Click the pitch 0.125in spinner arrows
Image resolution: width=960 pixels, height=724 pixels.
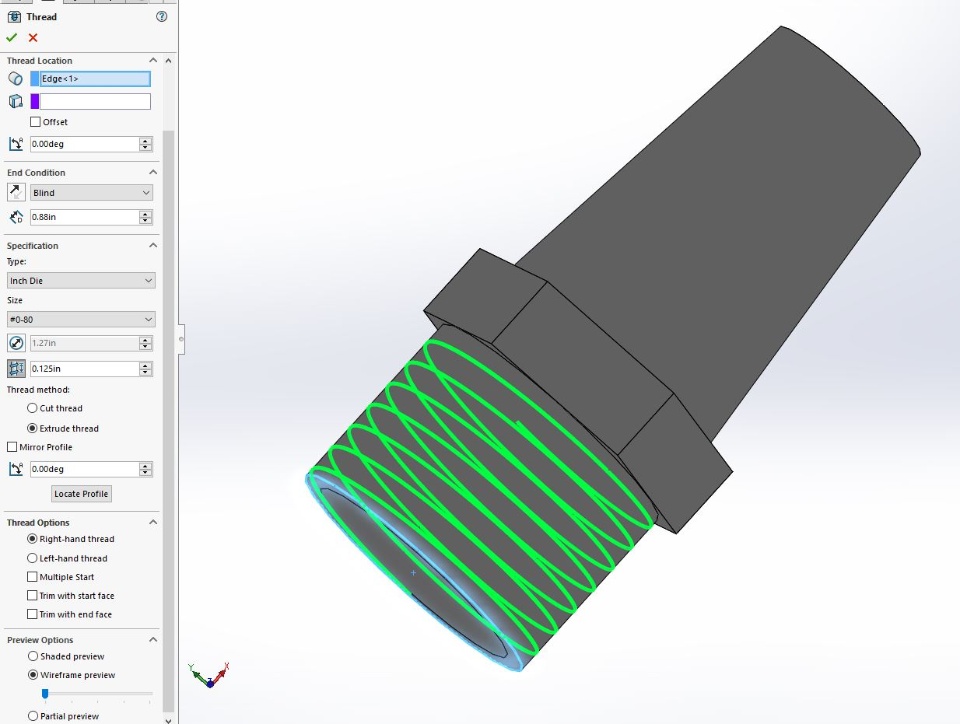tap(146, 368)
